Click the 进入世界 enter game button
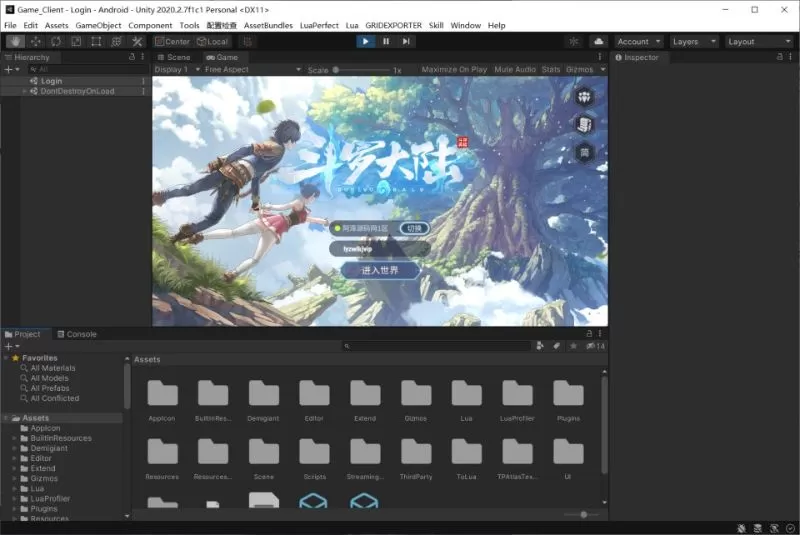The image size is (800, 535). [x=379, y=271]
